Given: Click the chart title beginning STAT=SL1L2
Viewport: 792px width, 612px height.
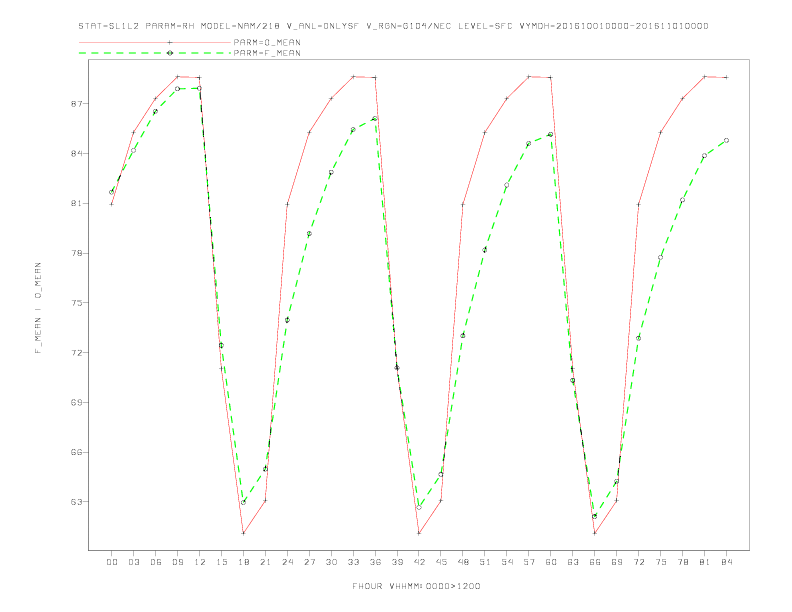Looking at the screenshot, I should (x=393, y=26).
